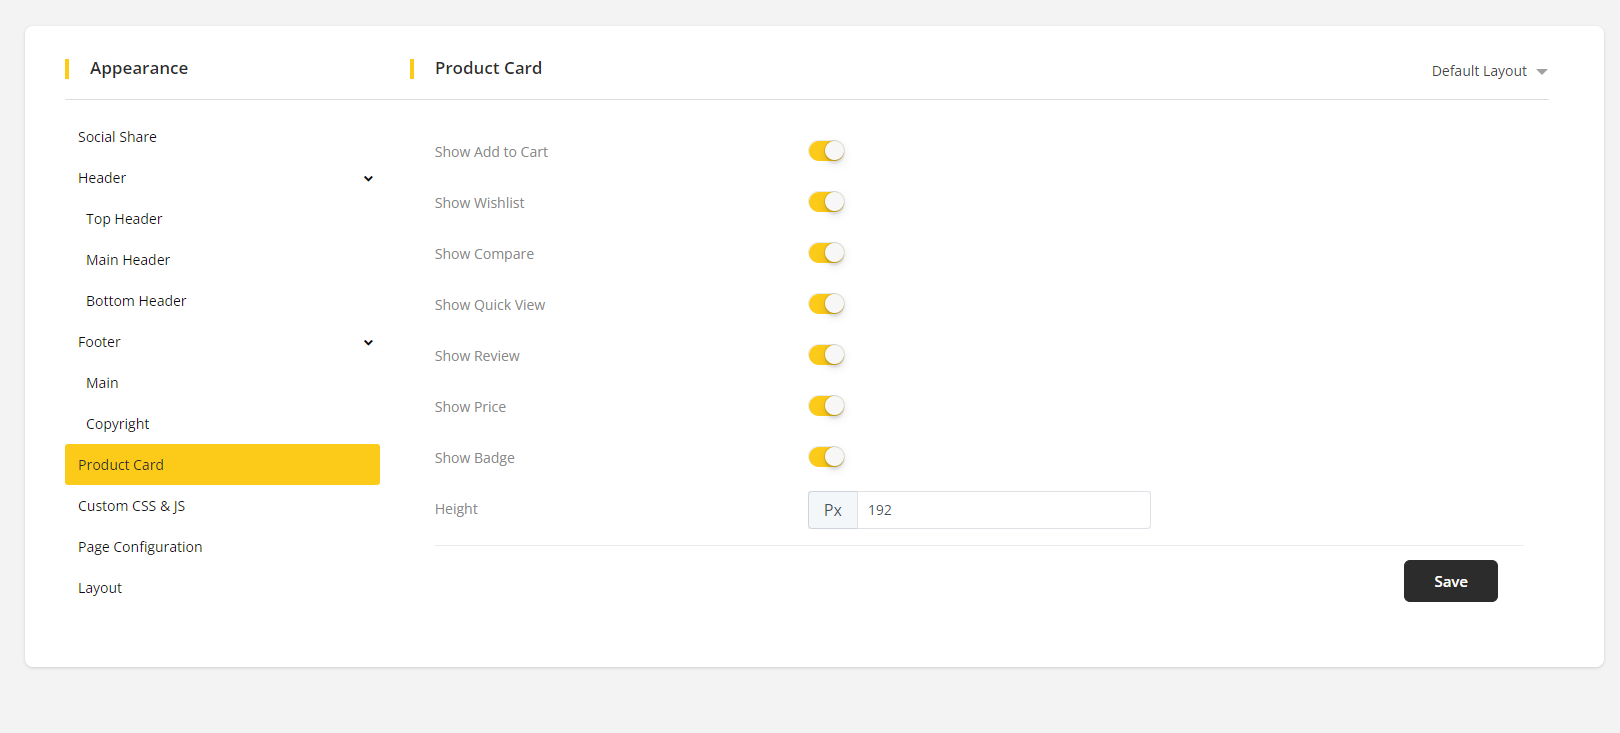
Task: Collapse the Footer chevron arrow
Action: 368,343
